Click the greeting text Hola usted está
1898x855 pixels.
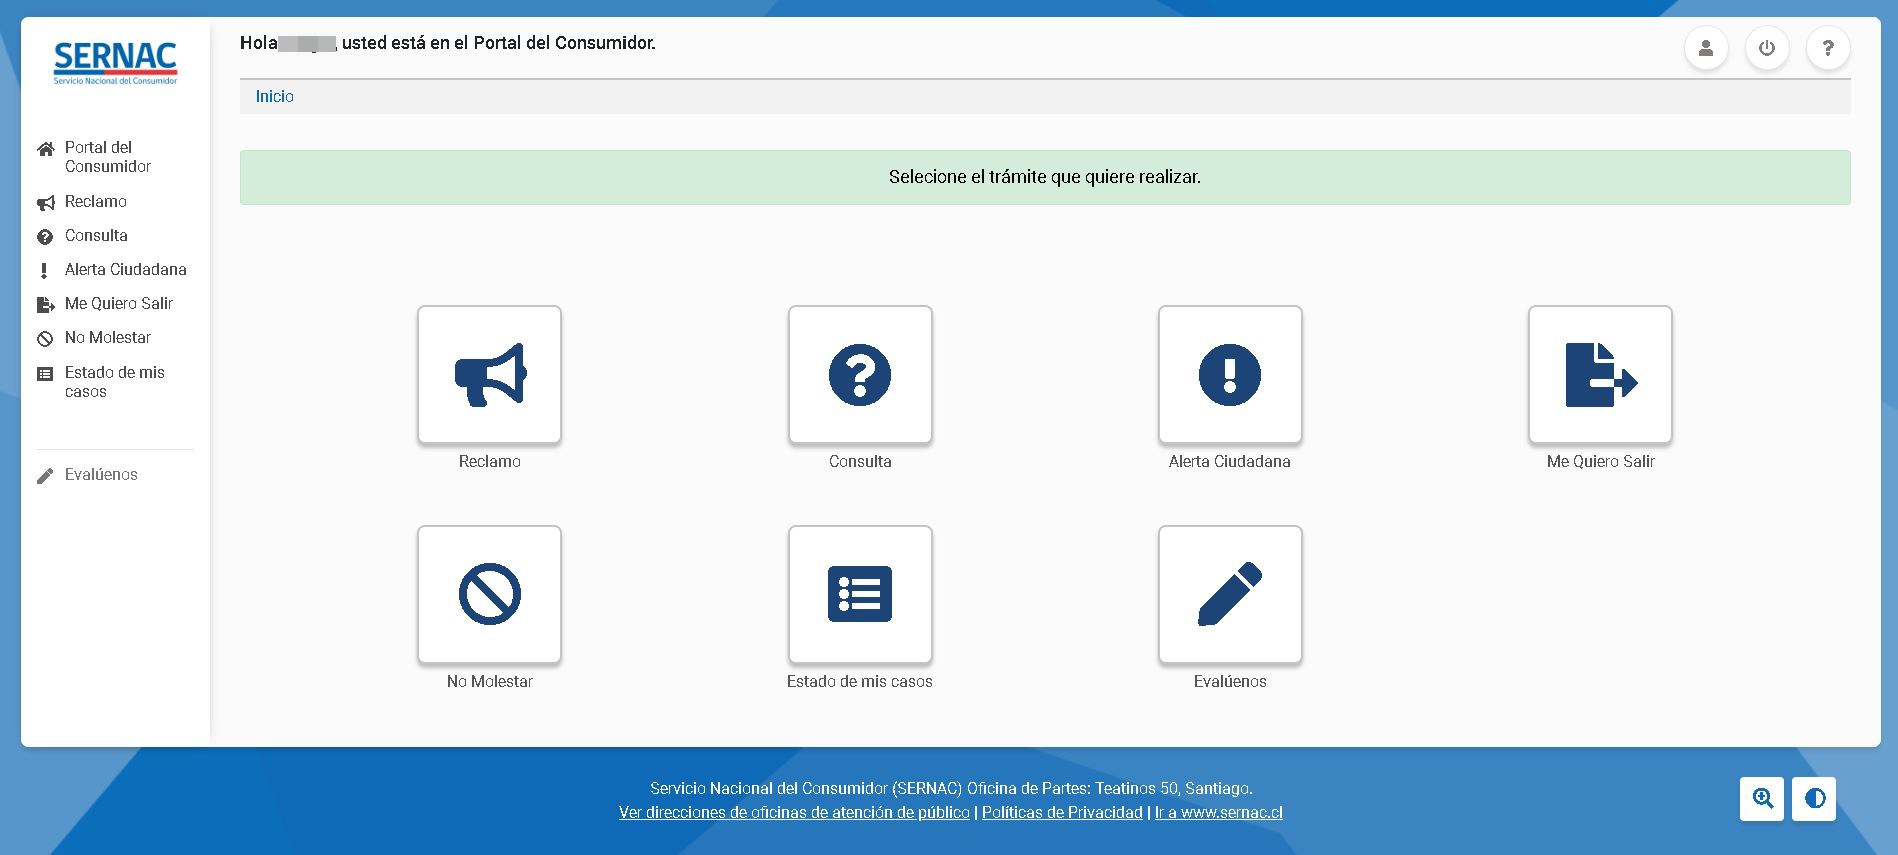448,43
